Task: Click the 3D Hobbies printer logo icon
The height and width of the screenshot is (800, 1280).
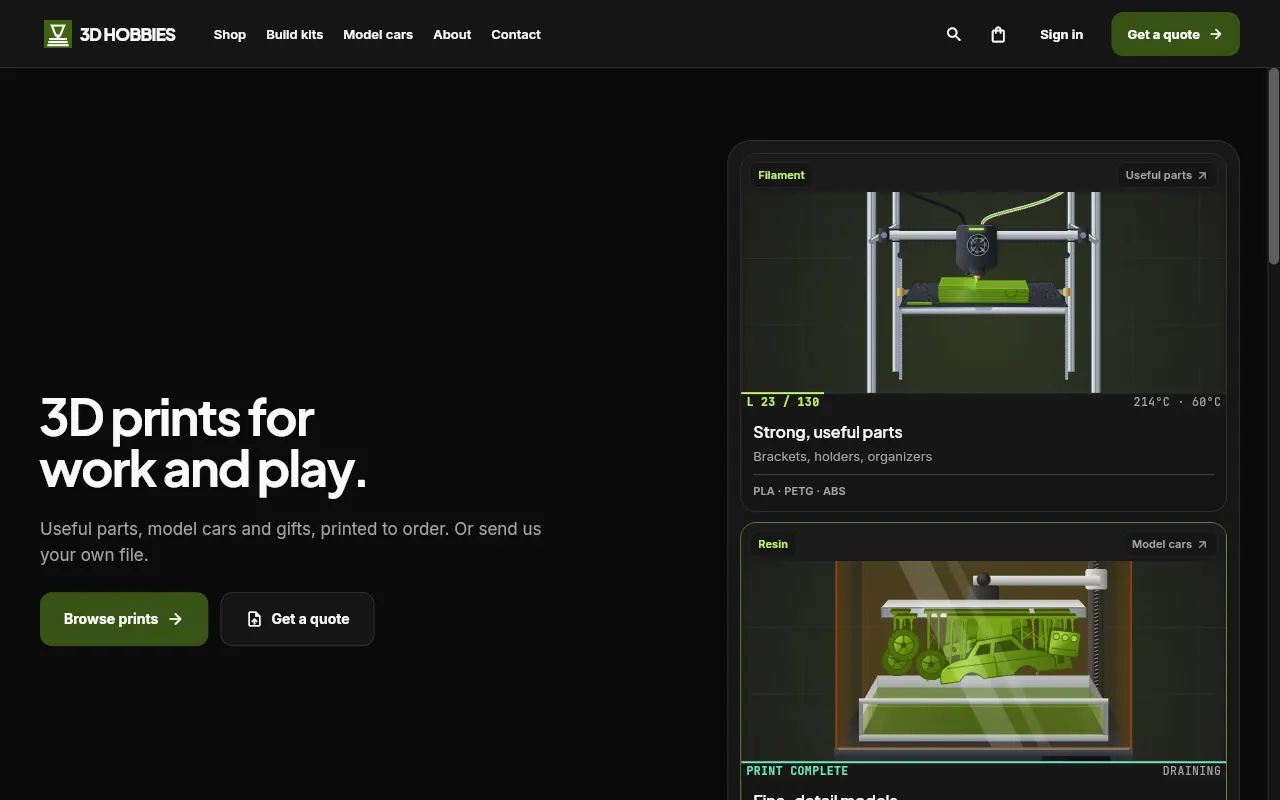Action: [58, 34]
